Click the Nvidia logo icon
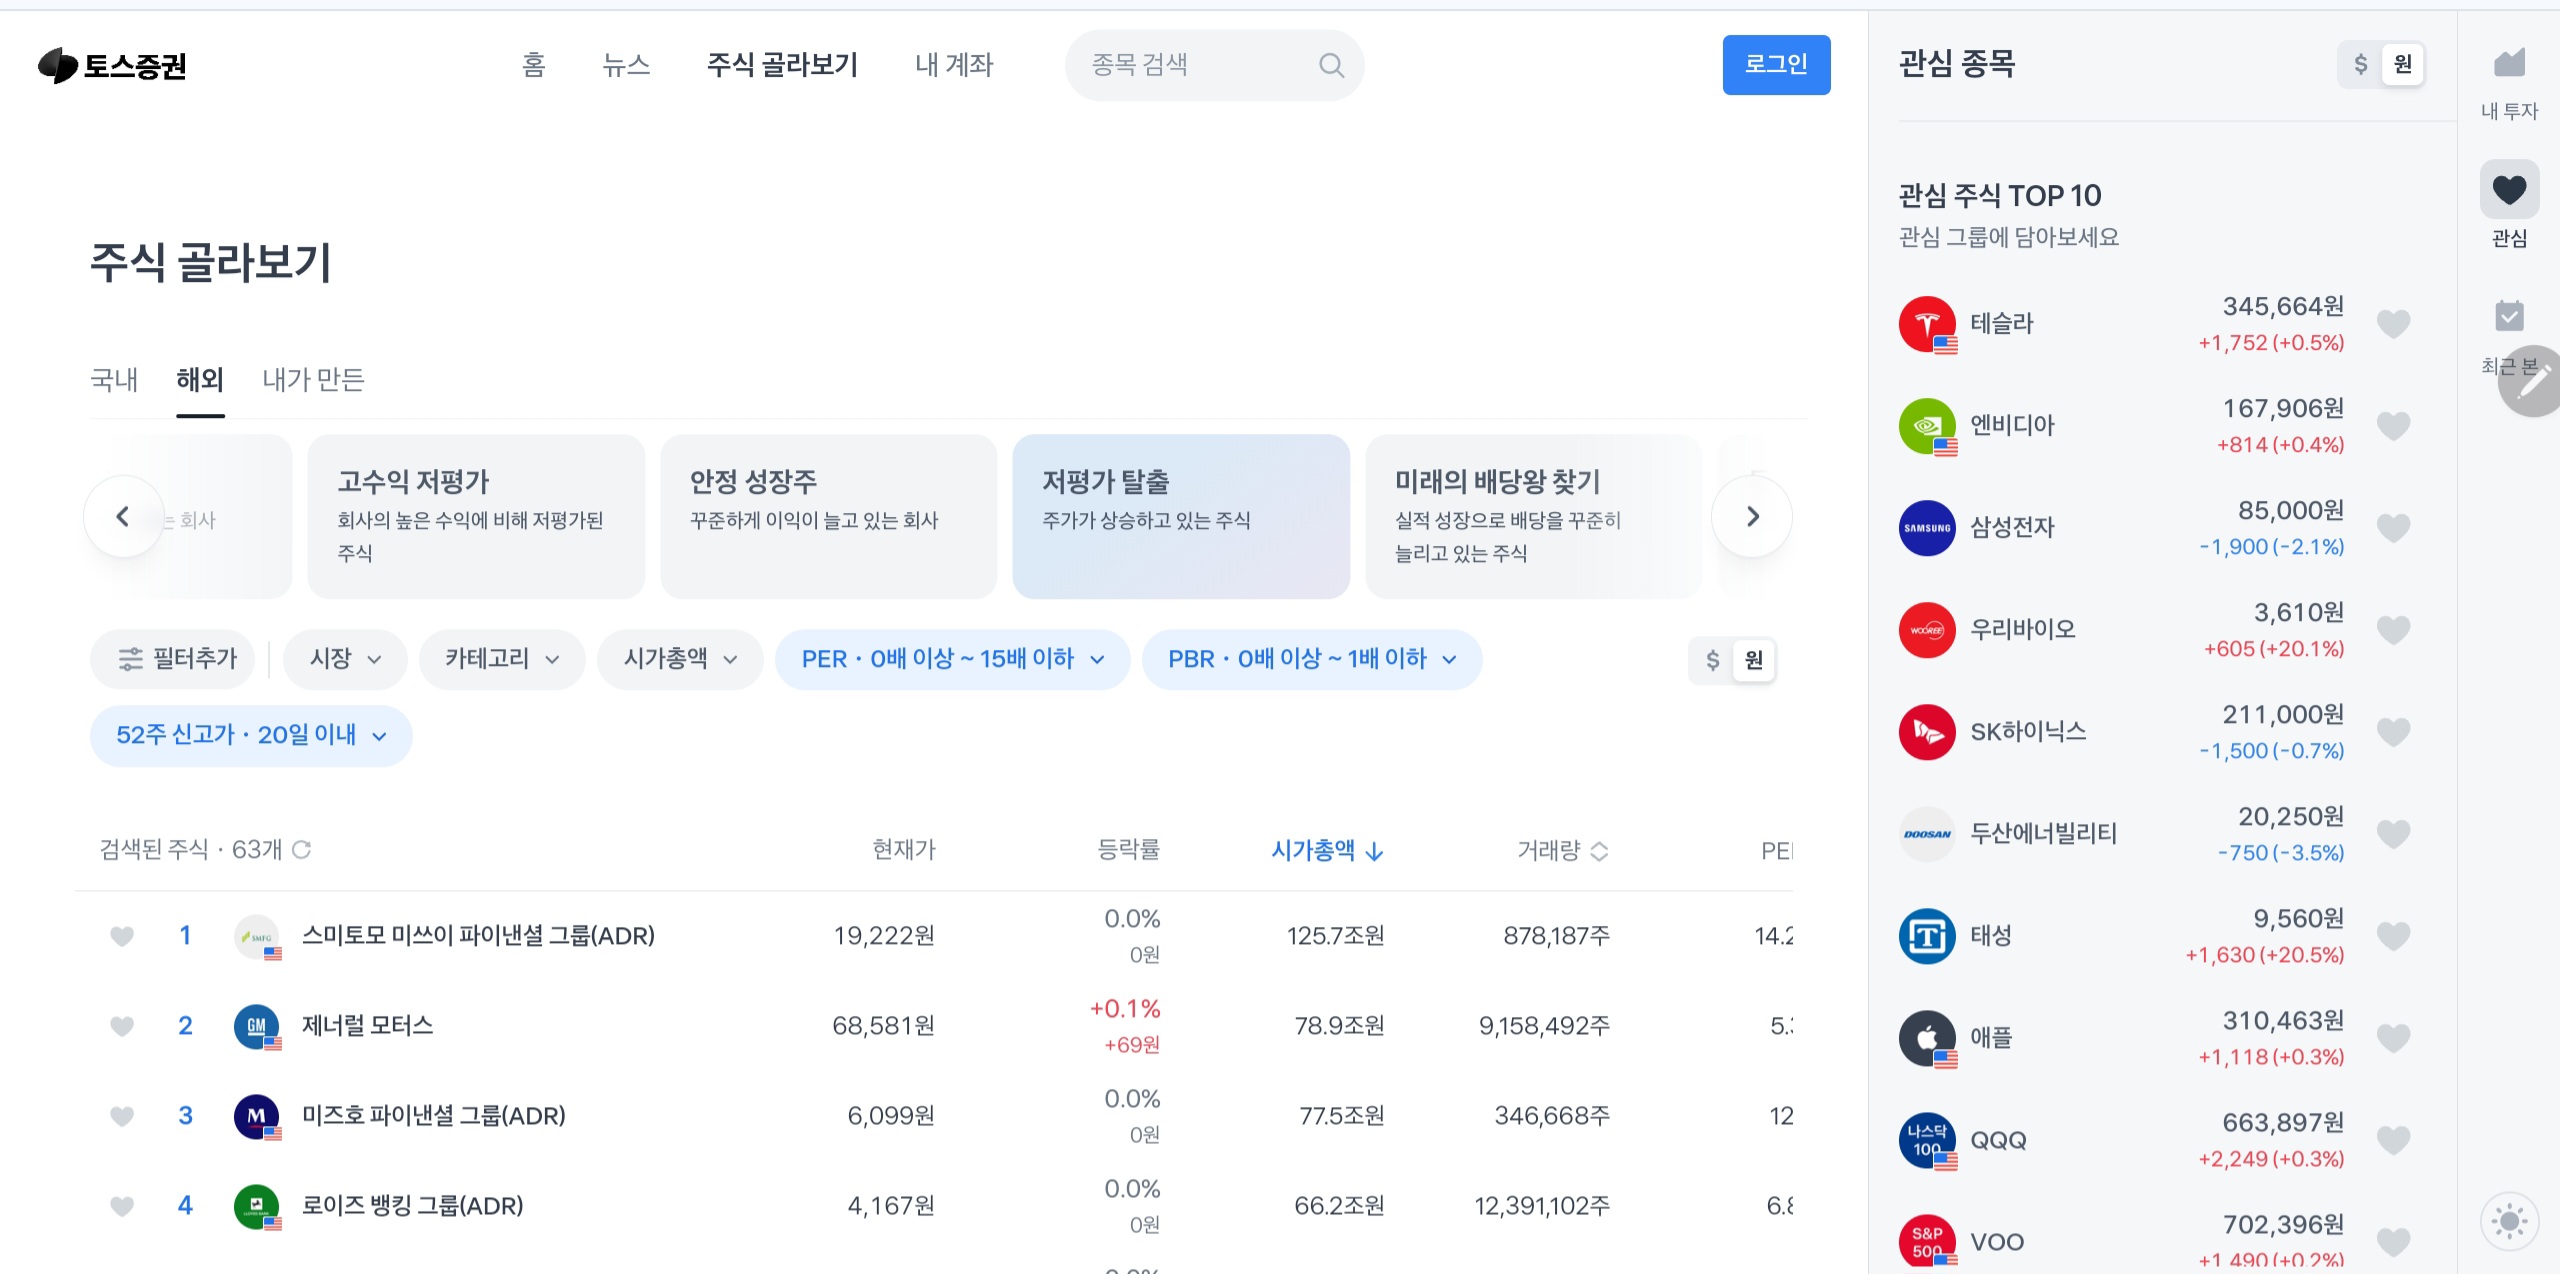Viewport: 2560px width, 1274px height. click(1927, 426)
